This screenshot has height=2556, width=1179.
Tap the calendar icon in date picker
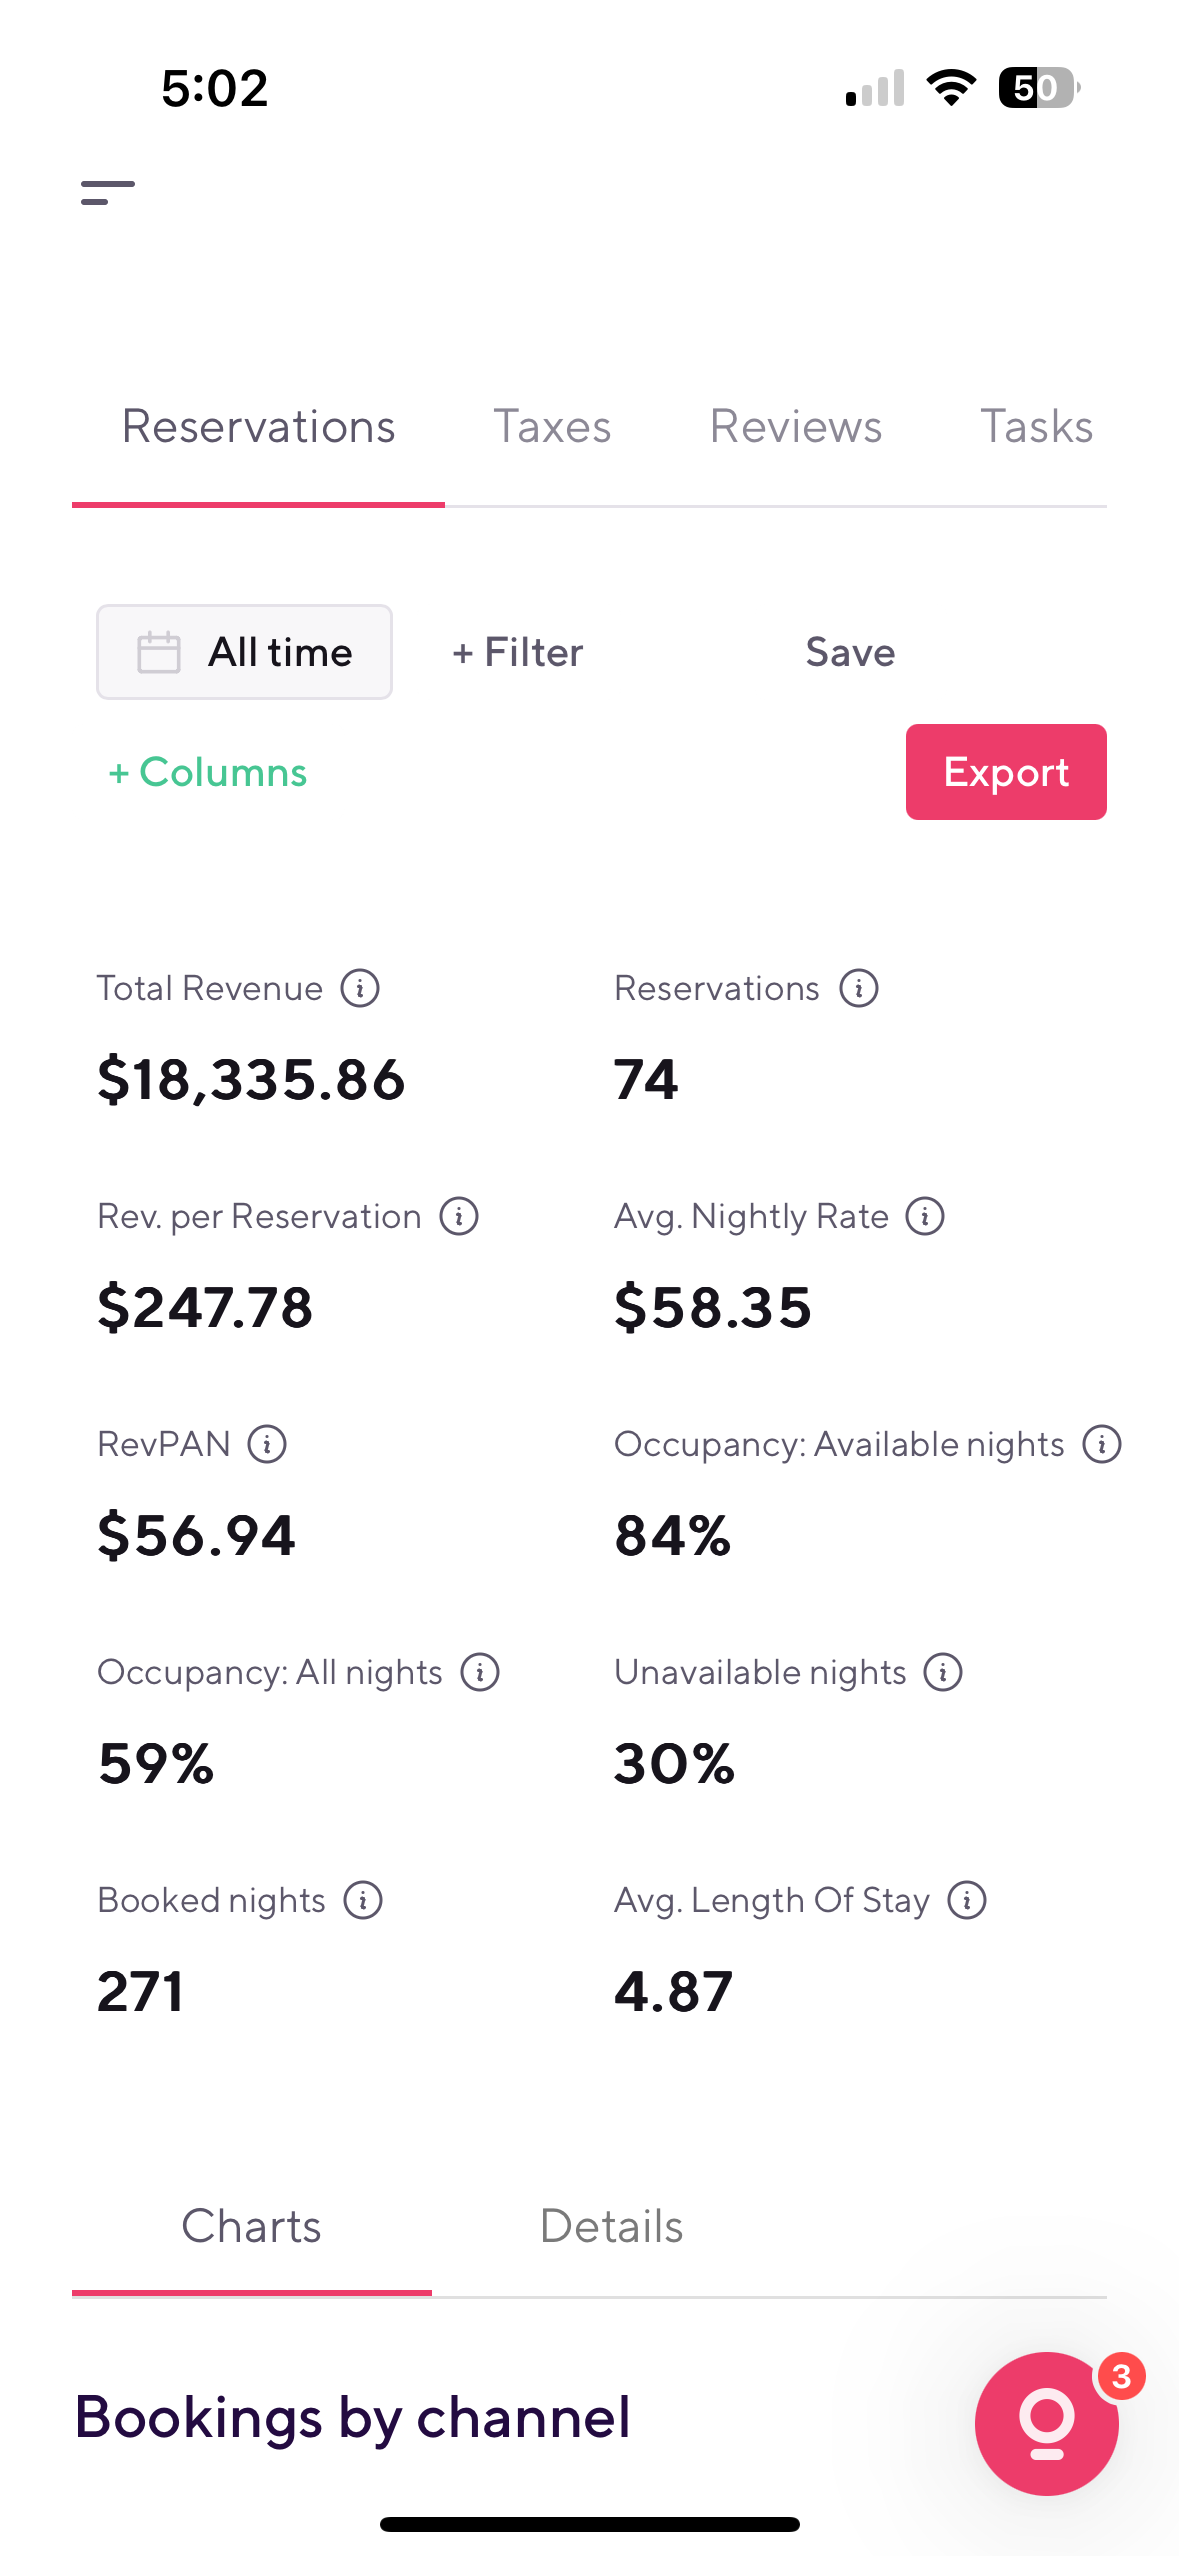point(158,652)
